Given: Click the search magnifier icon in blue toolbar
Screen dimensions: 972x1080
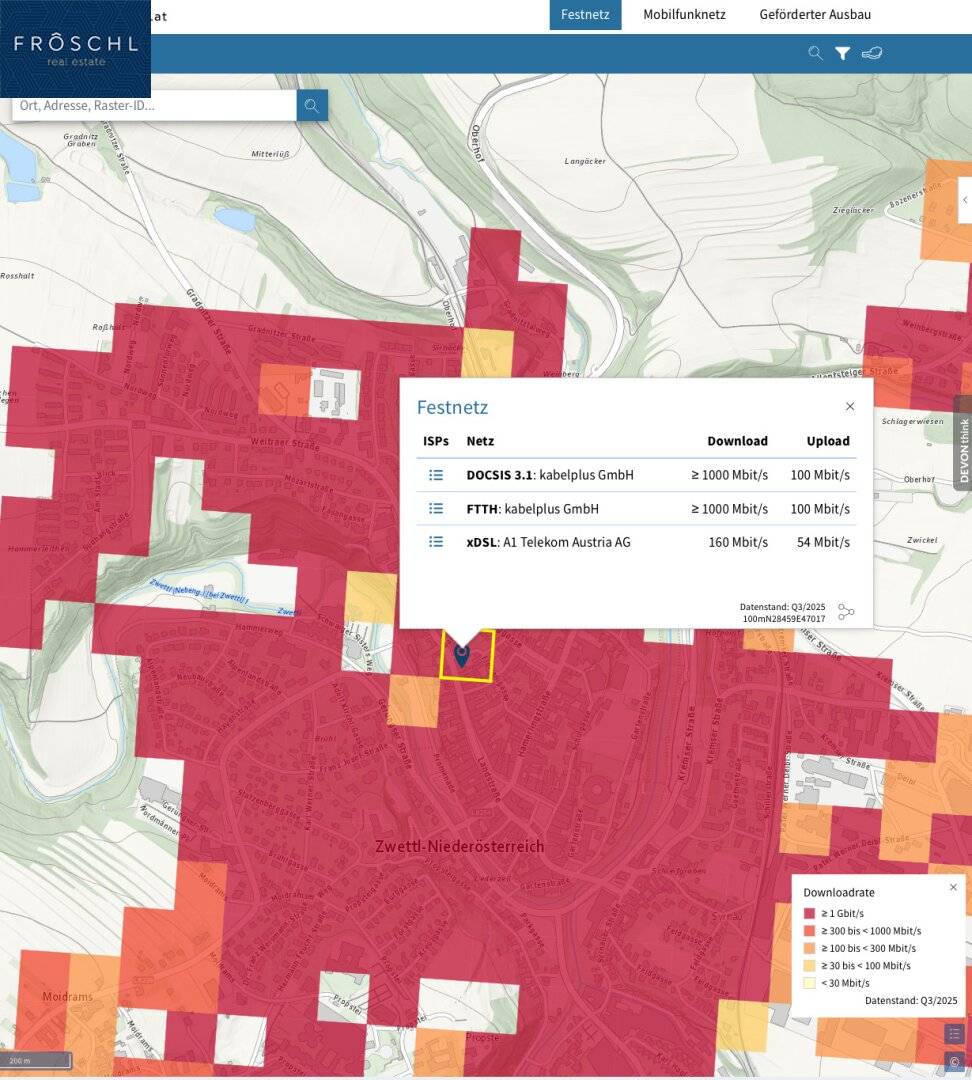Looking at the screenshot, I should (x=816, y=53).
